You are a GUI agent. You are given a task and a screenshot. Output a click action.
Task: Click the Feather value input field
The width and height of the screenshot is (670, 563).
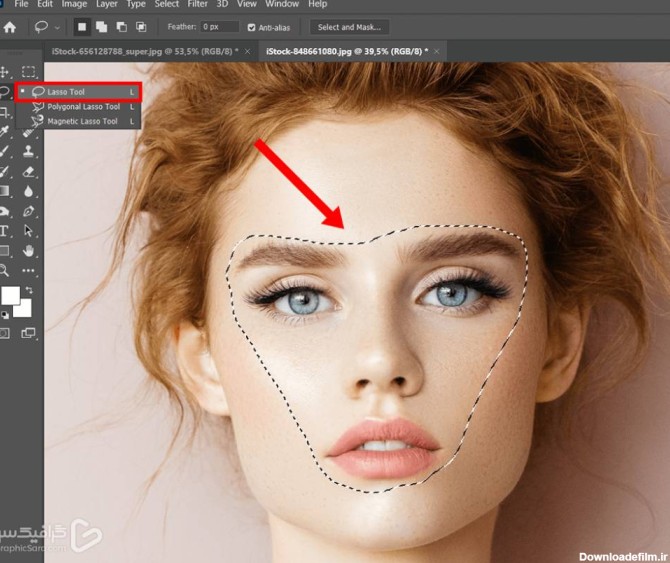(x=219, y=27)
